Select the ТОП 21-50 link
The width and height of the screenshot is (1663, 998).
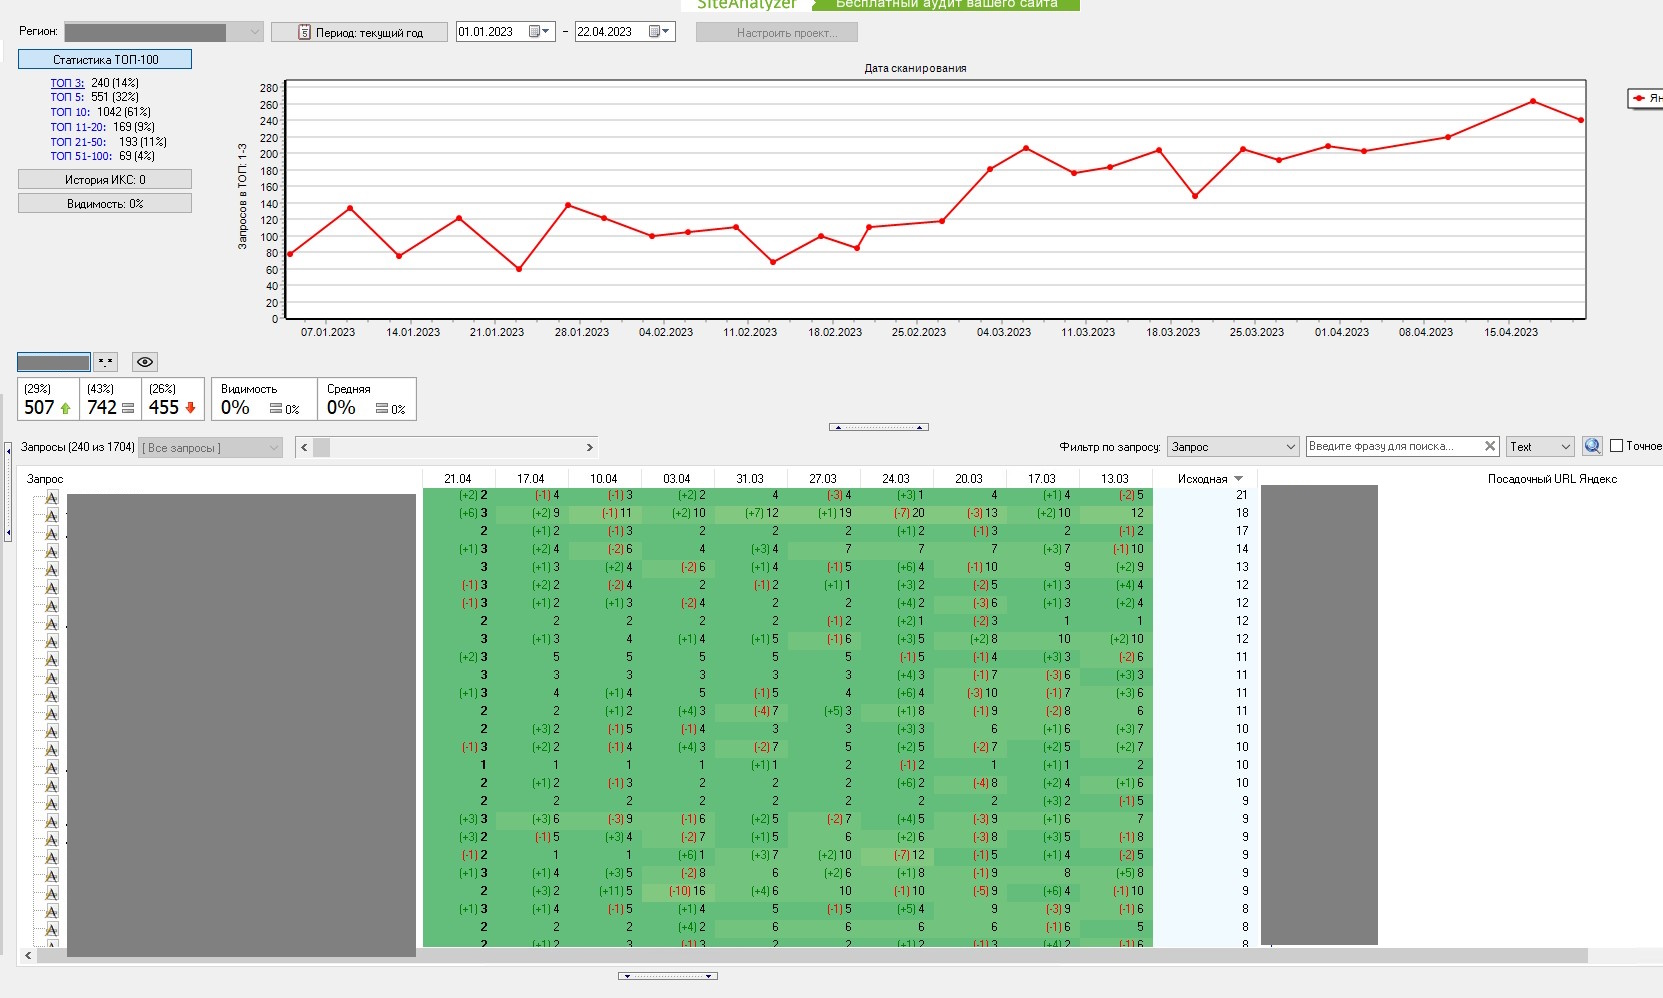[78, 142]
